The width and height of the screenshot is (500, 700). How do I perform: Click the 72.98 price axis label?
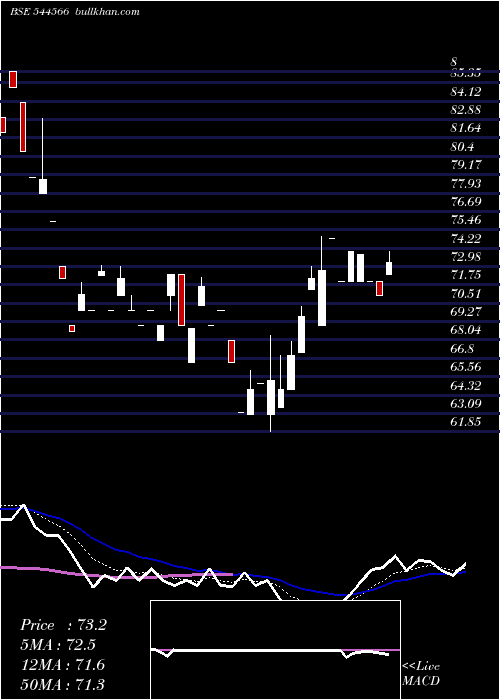[466, 257]
